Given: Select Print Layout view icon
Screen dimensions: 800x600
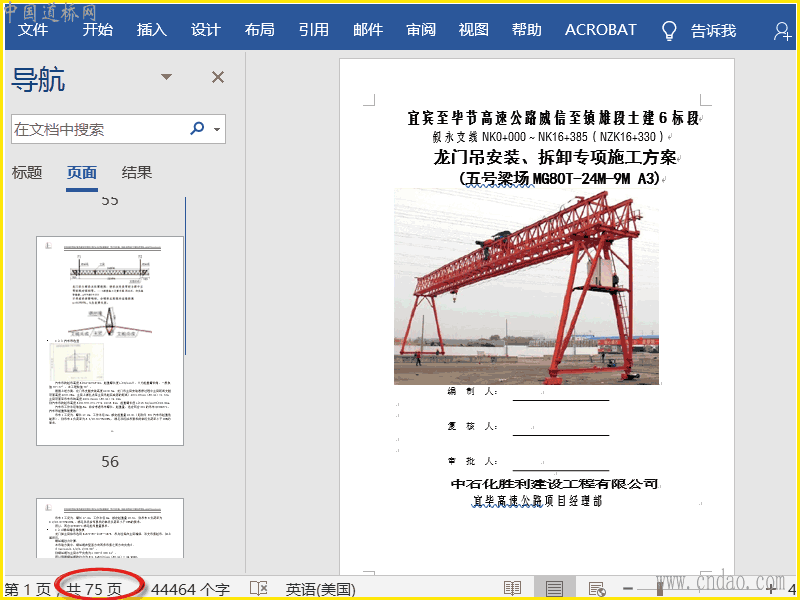Looking at the screenshot, I should click(554, 588).
